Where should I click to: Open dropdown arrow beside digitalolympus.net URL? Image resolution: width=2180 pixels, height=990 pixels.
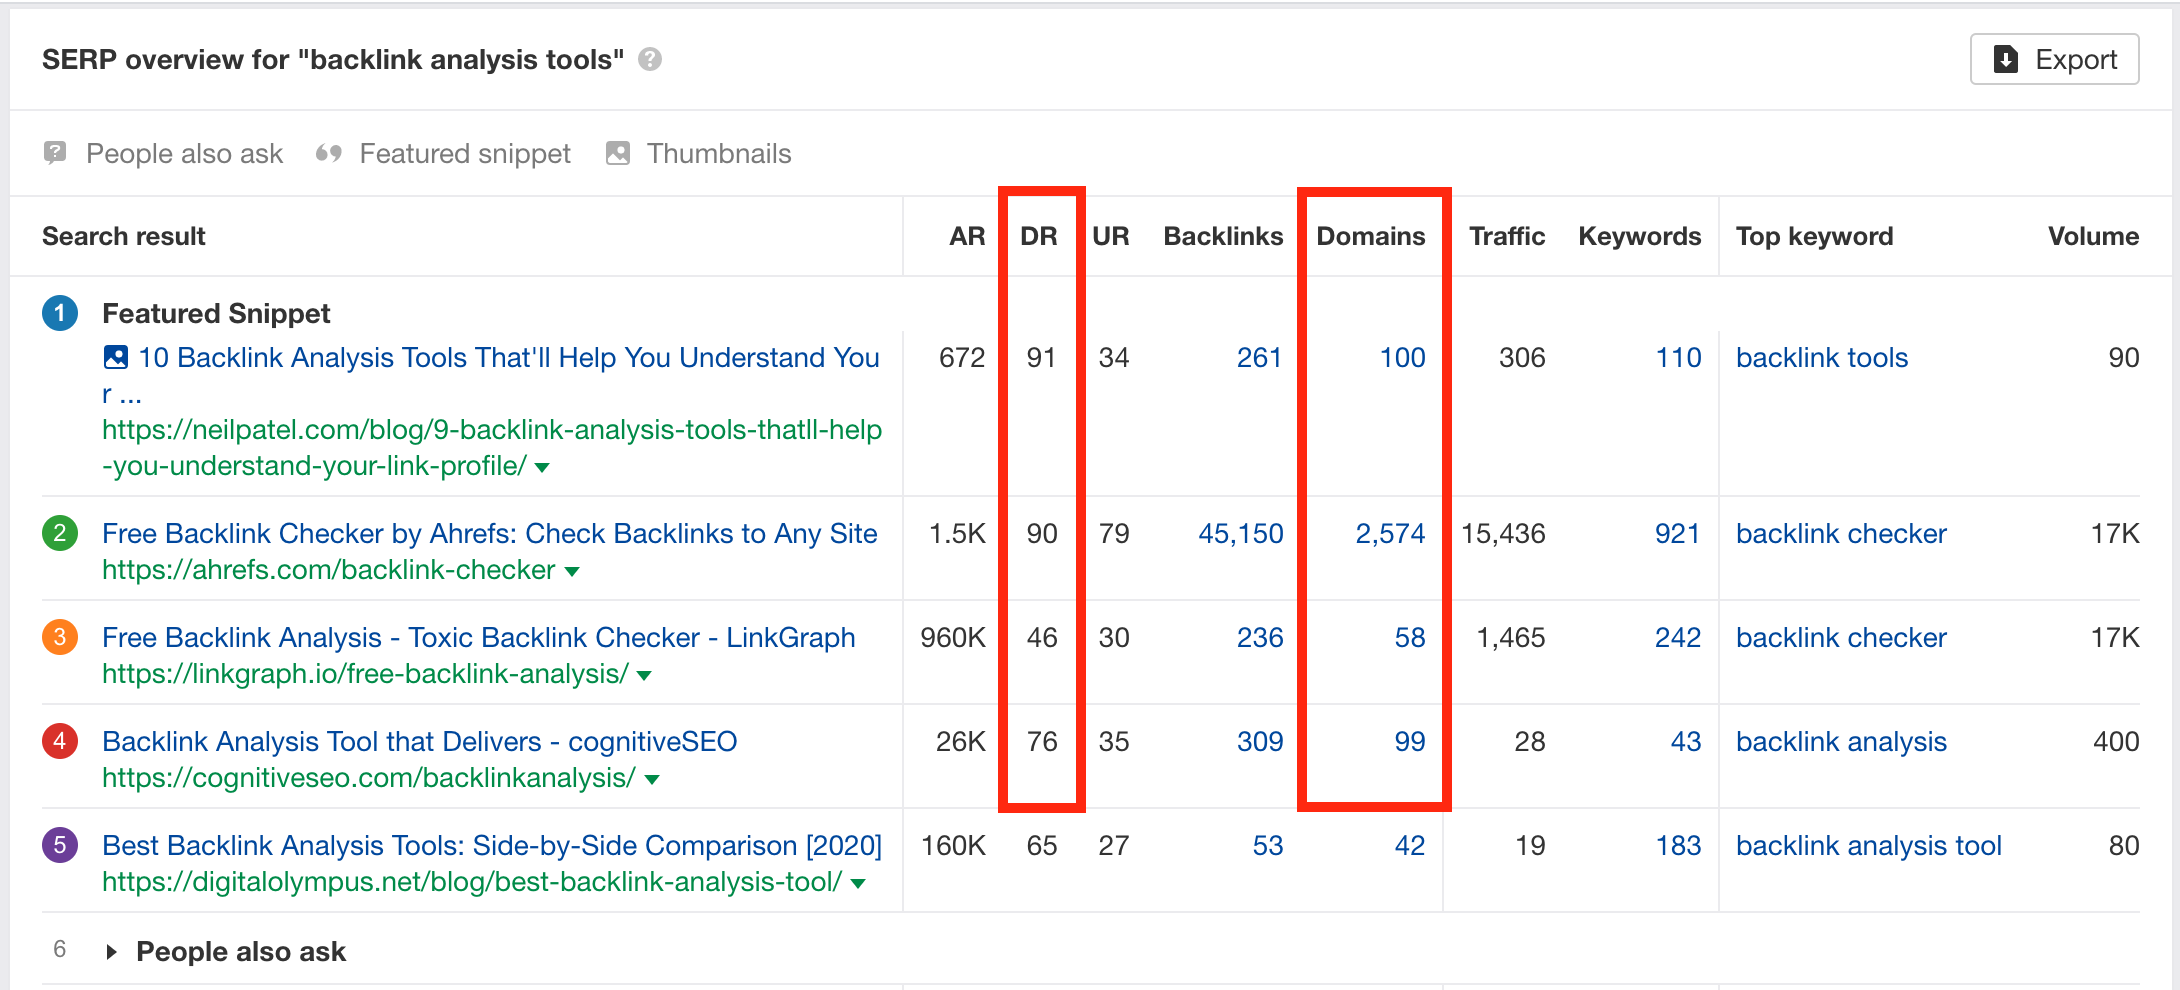click(858, 884)
